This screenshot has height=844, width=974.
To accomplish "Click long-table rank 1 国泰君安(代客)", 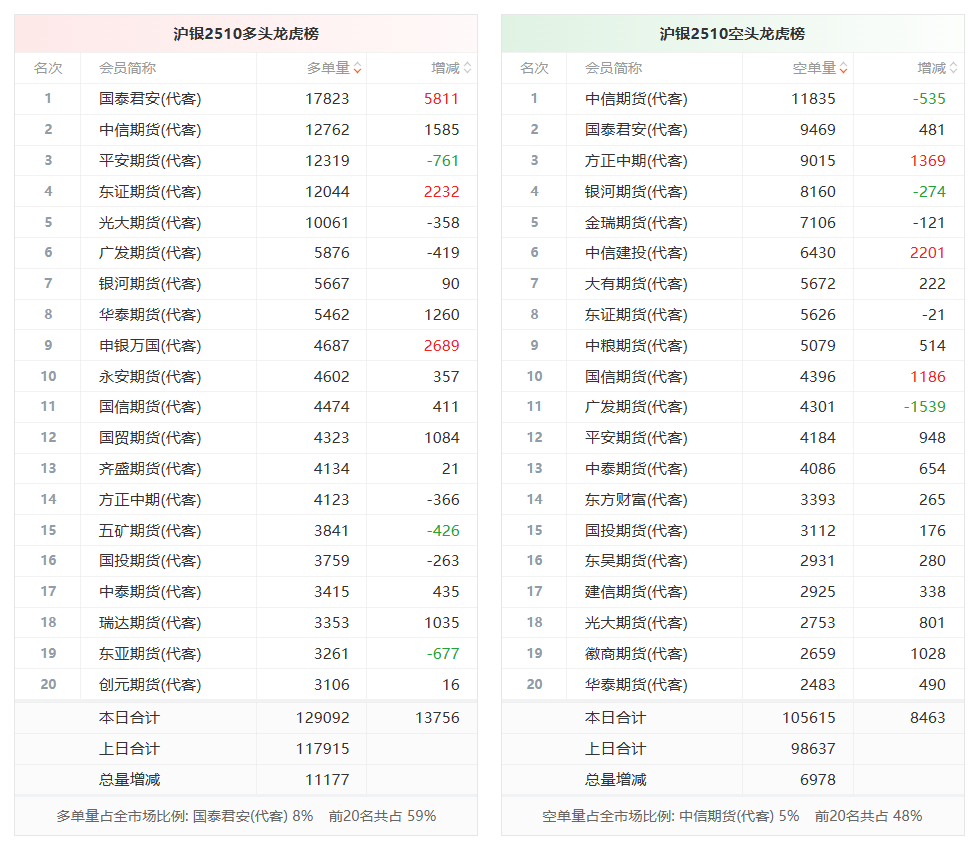I will click(150, 99).
